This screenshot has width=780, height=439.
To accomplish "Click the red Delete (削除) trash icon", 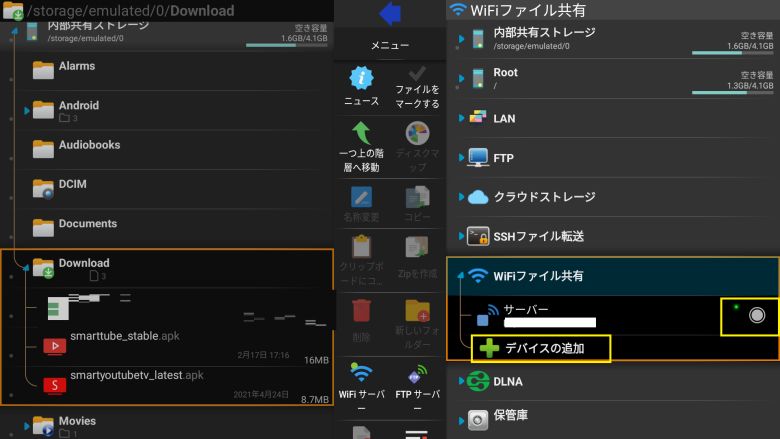I will 361,311.
